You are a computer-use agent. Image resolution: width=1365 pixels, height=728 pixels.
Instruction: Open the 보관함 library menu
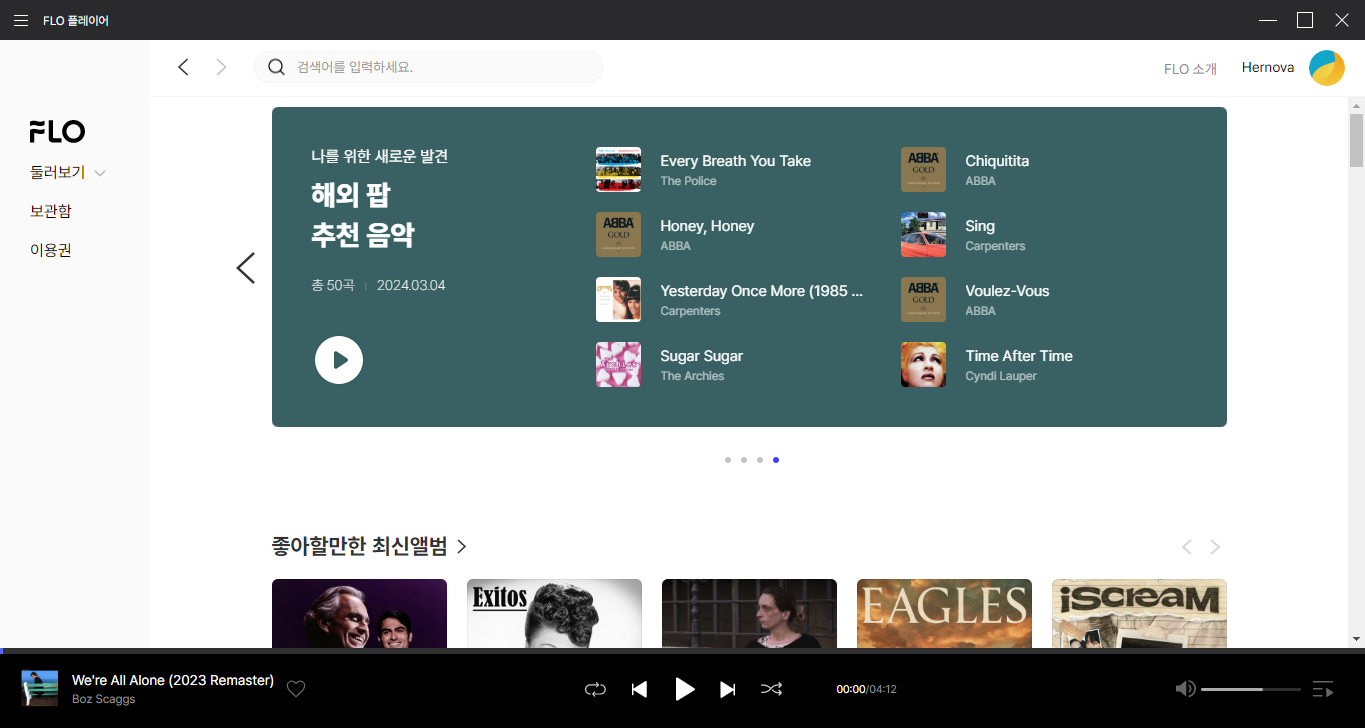tap(51, 211)
